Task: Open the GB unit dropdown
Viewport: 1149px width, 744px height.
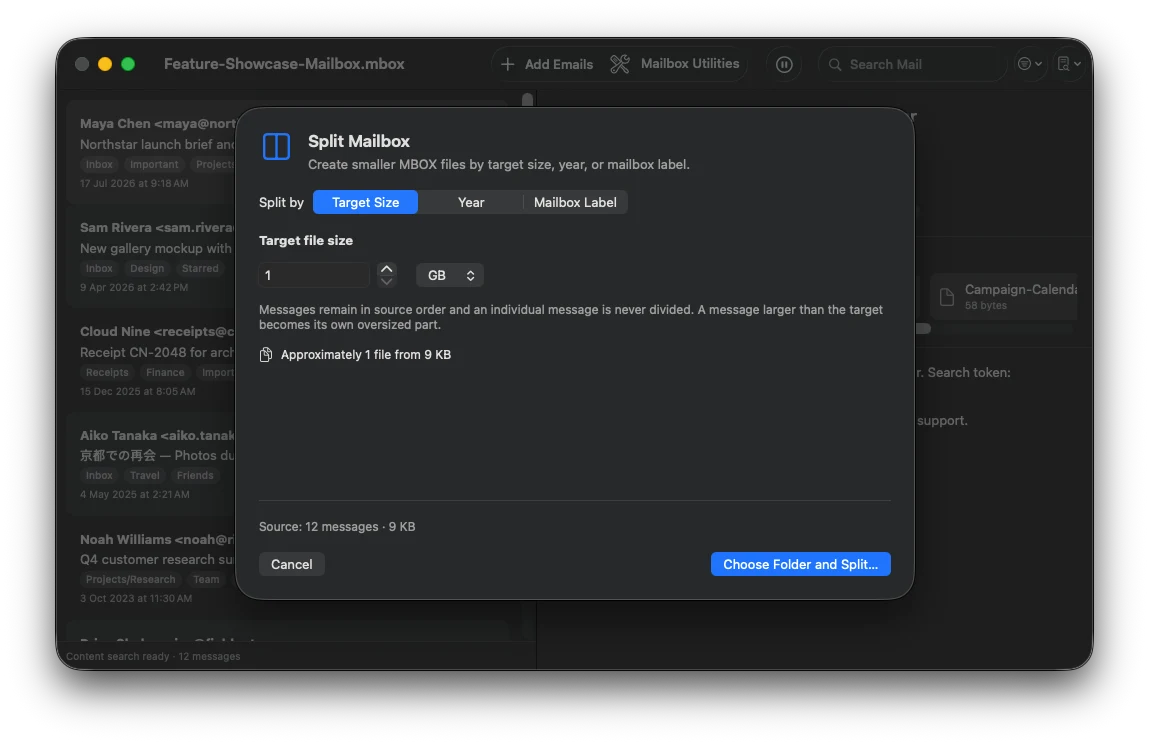Action: point(450,275)
